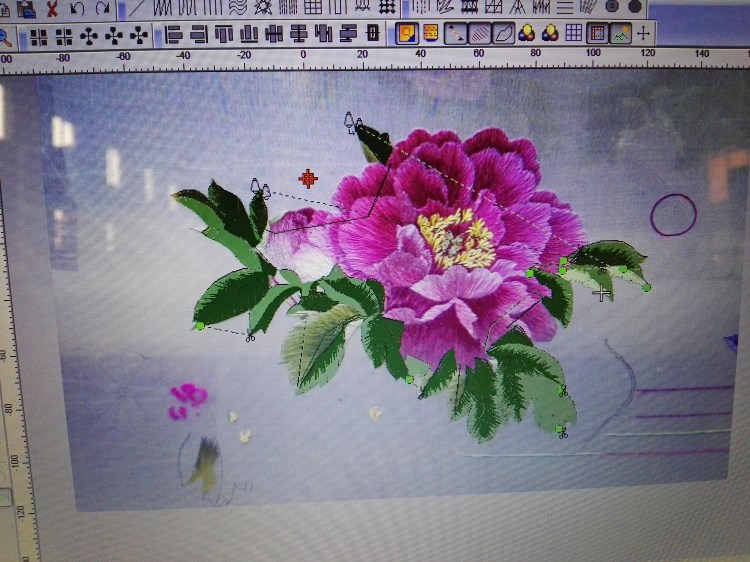Click the red X delete icon
This screenshot has width=750, height=562.
(x=52, y=8)
